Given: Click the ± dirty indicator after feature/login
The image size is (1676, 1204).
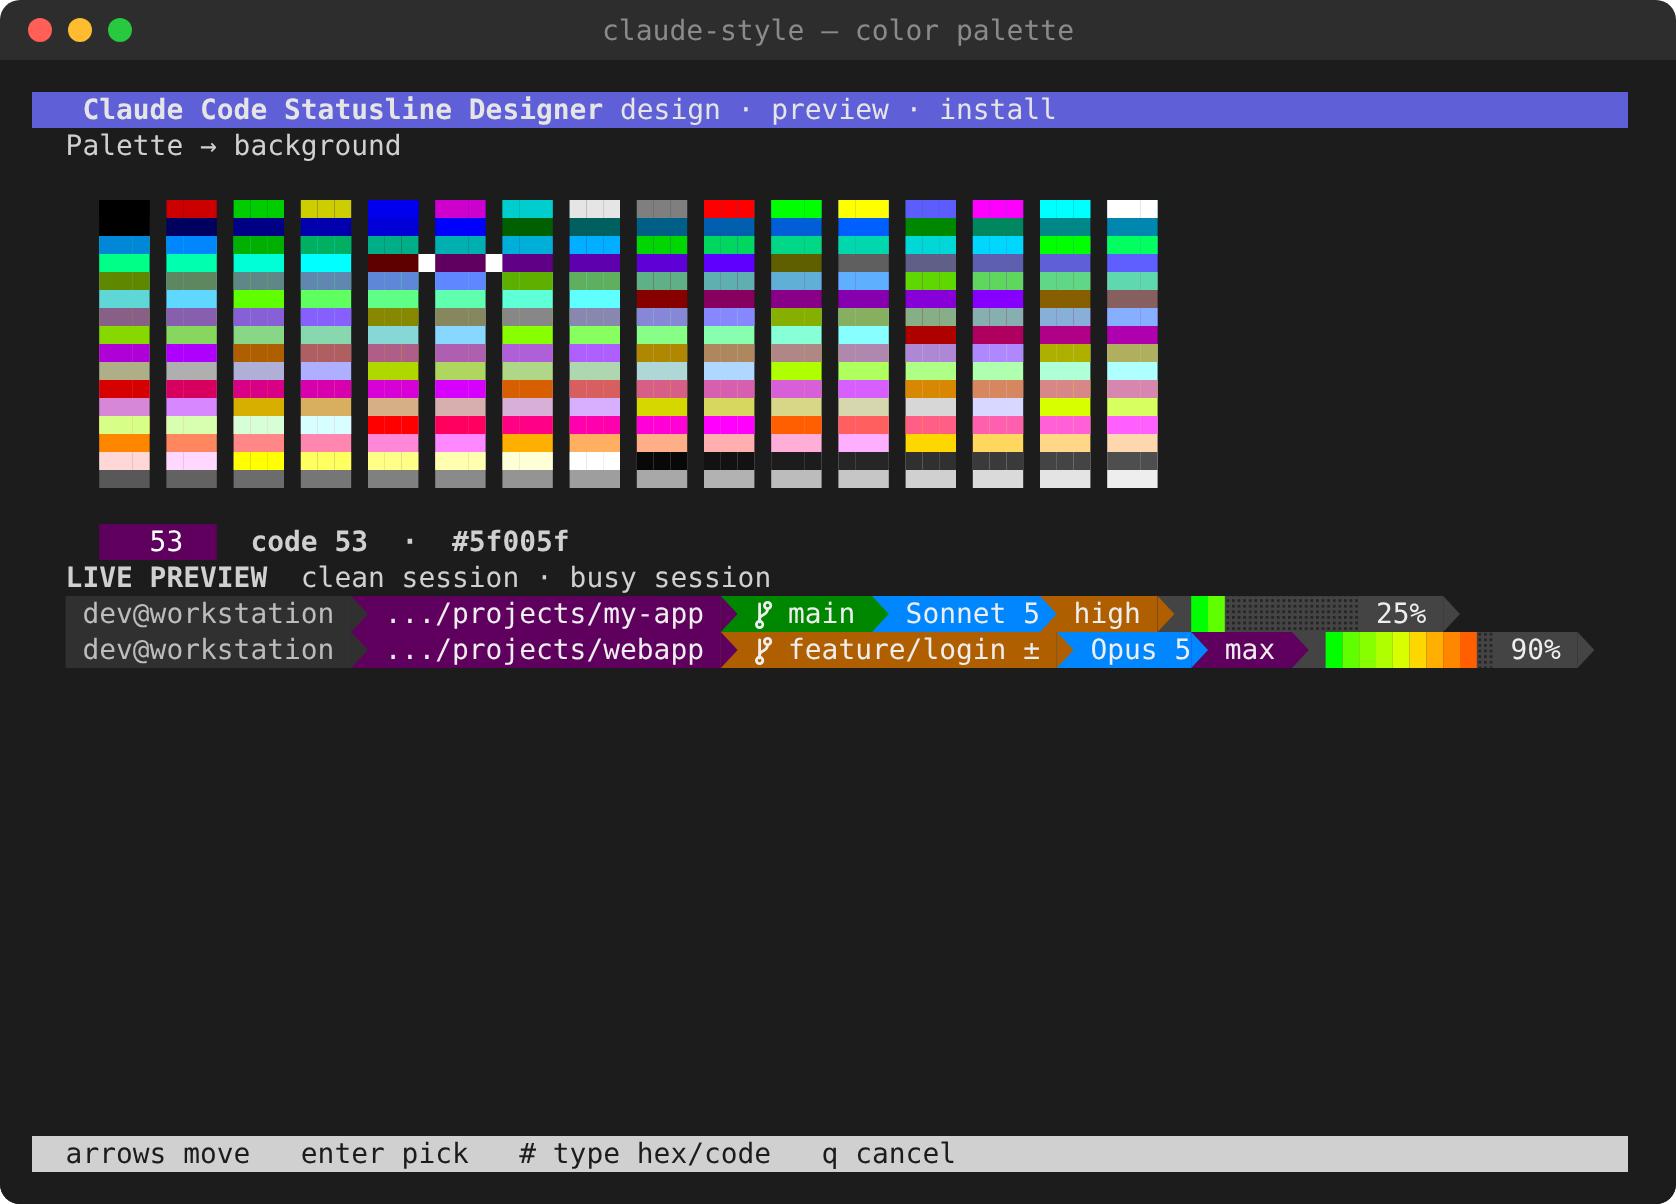Looking at the screenshot, I should (1031, 650).
